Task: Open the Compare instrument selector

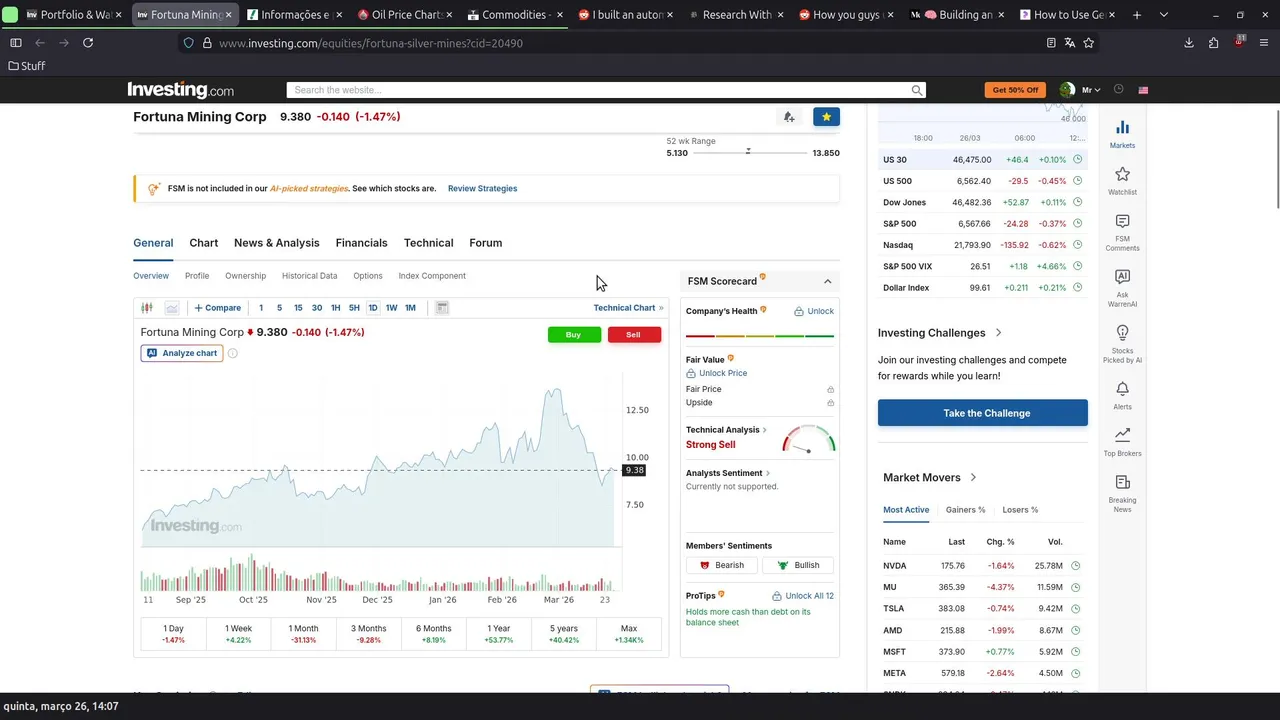Action: pos(218,308)
